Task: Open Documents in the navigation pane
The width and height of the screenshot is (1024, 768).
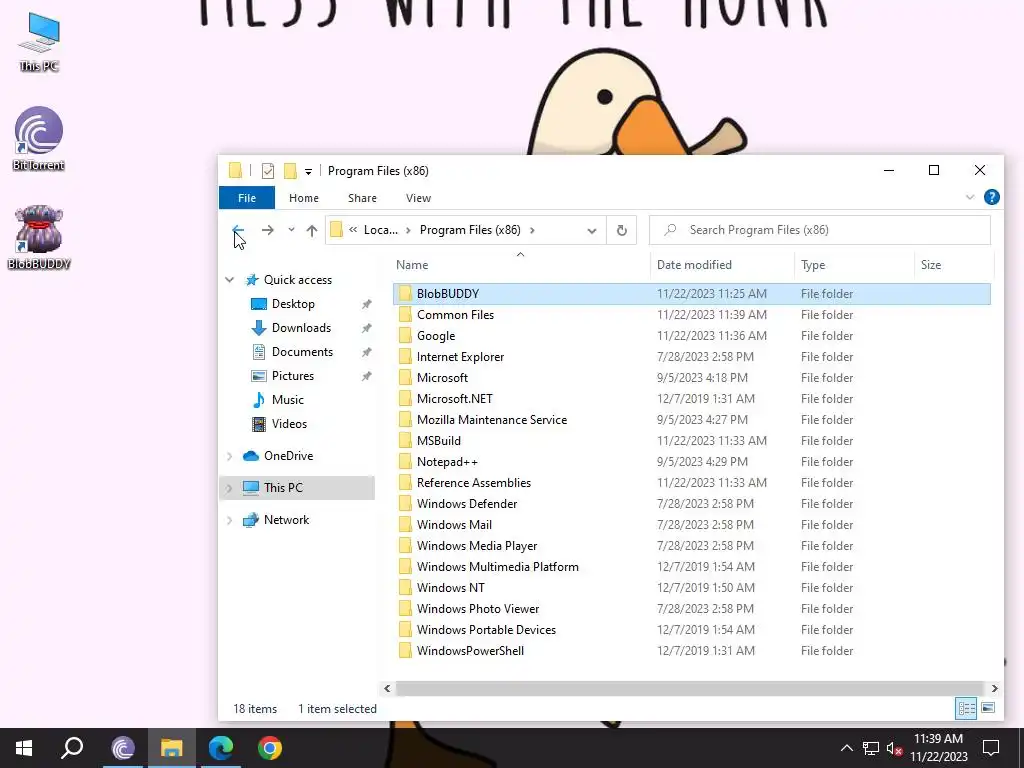Action: pos(302,352)
